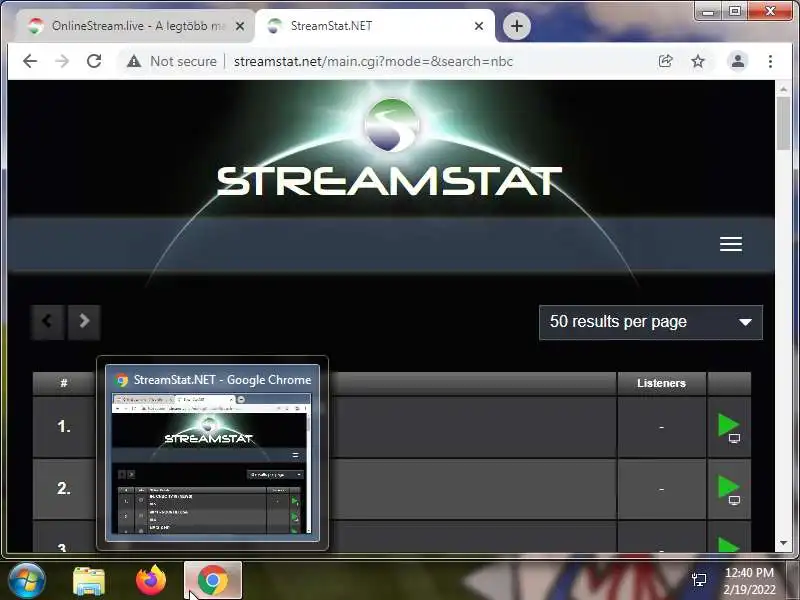Share this page via share icon

point(665,61)
